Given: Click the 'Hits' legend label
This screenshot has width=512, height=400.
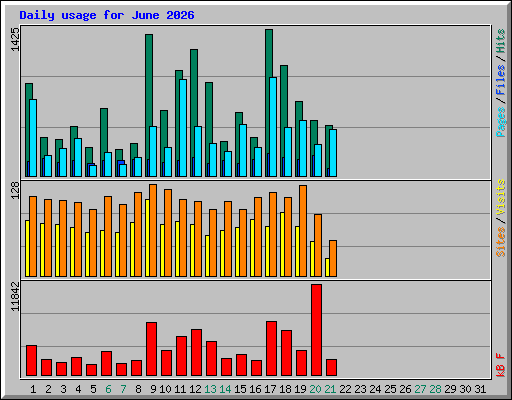Looking at the screenshot, I should pyautogui.click(x=501, y=41).
